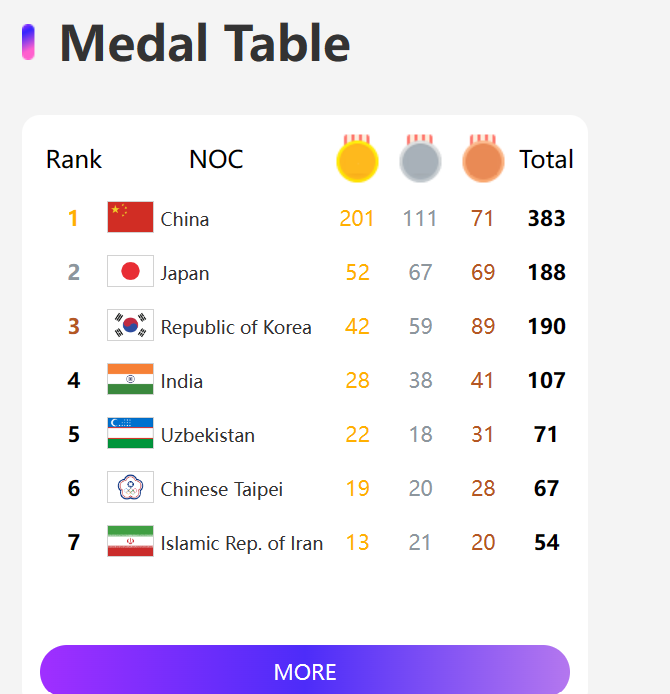Click the bronze medal icon header
The image size is (670, 694).
point(483,160)
